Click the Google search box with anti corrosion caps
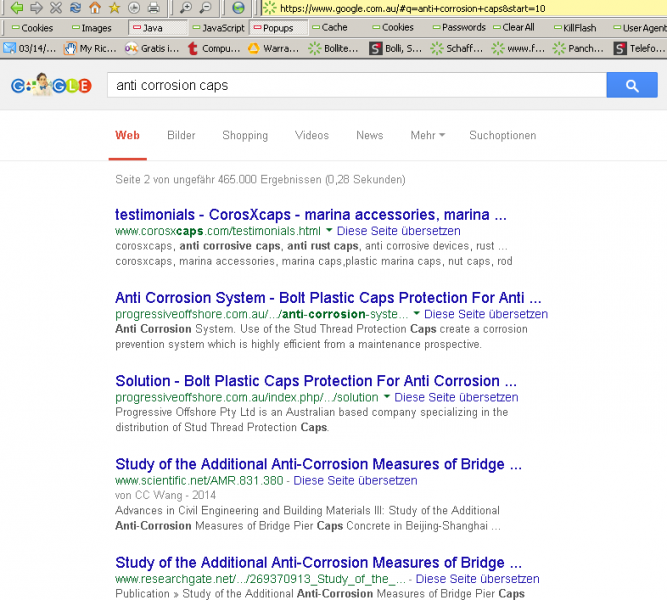Image resolution: width=667 pixels, height=600 pixels. point(356,85)
